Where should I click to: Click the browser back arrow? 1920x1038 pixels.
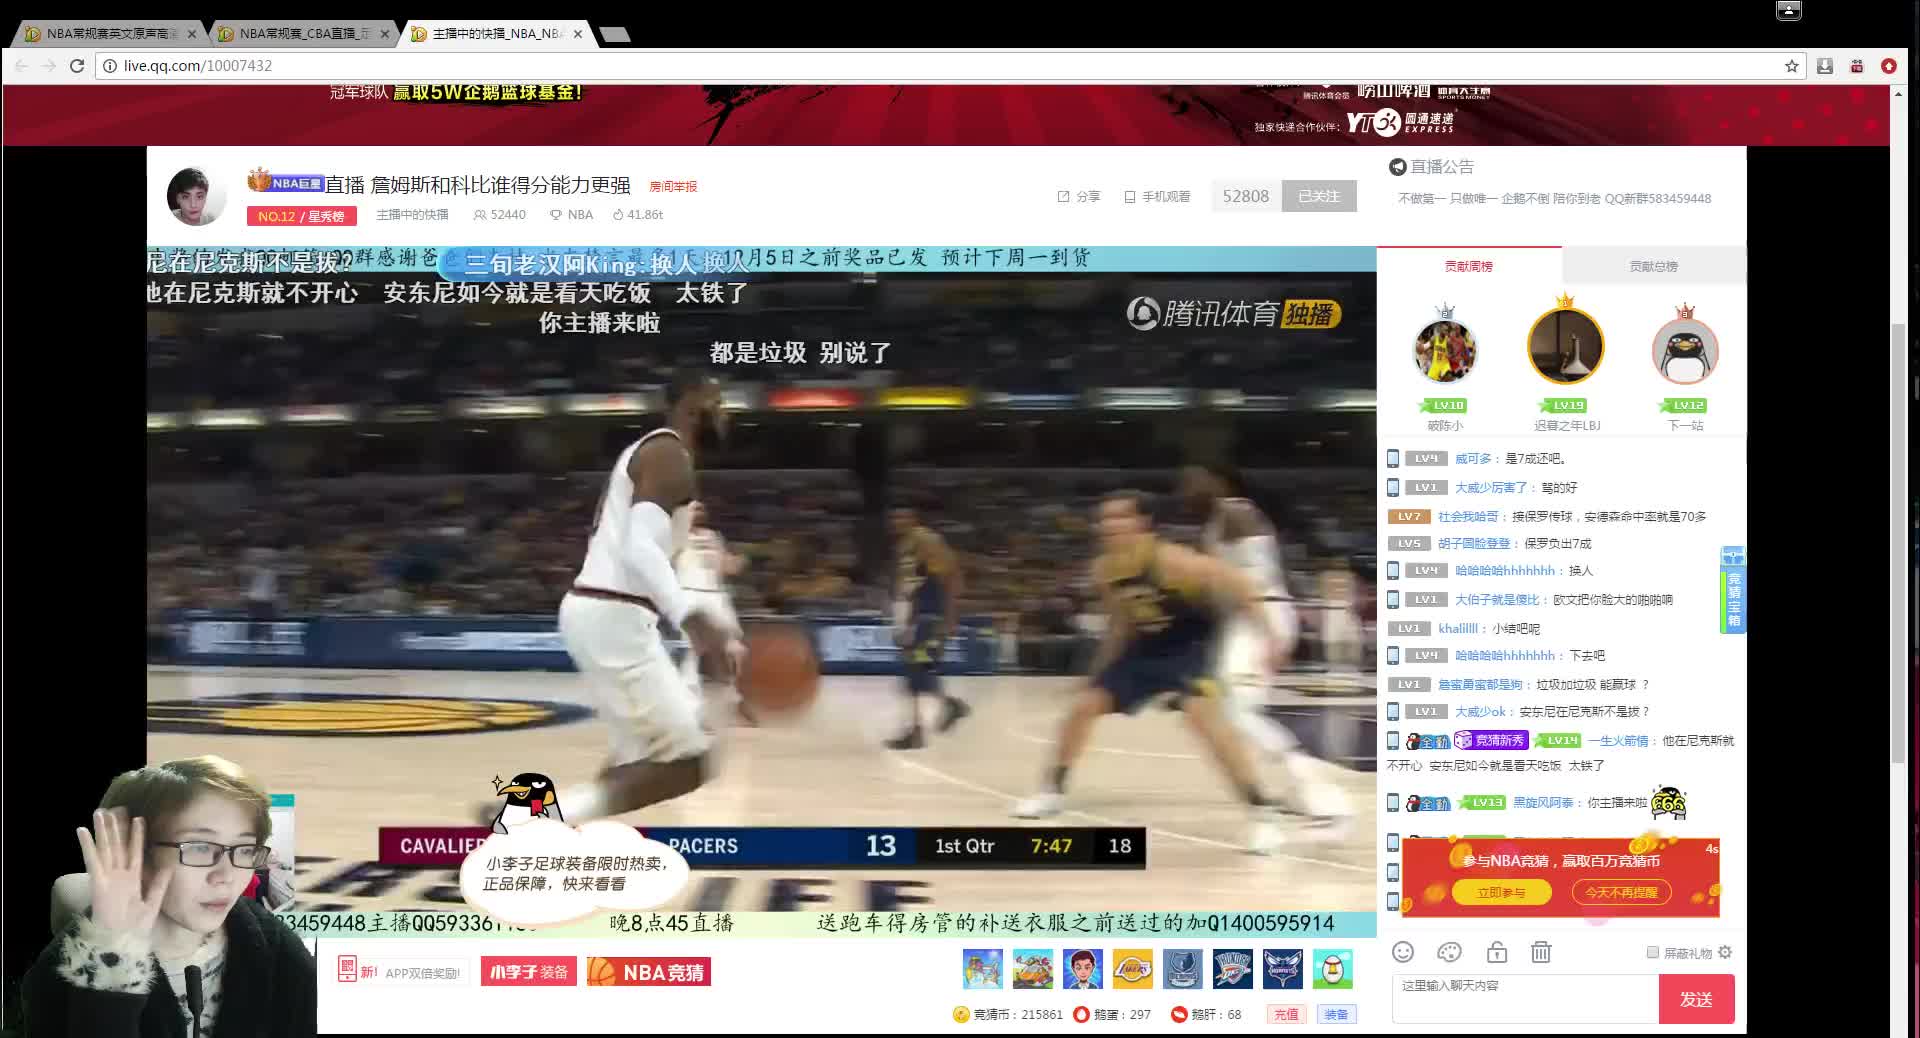pos(22,66)
